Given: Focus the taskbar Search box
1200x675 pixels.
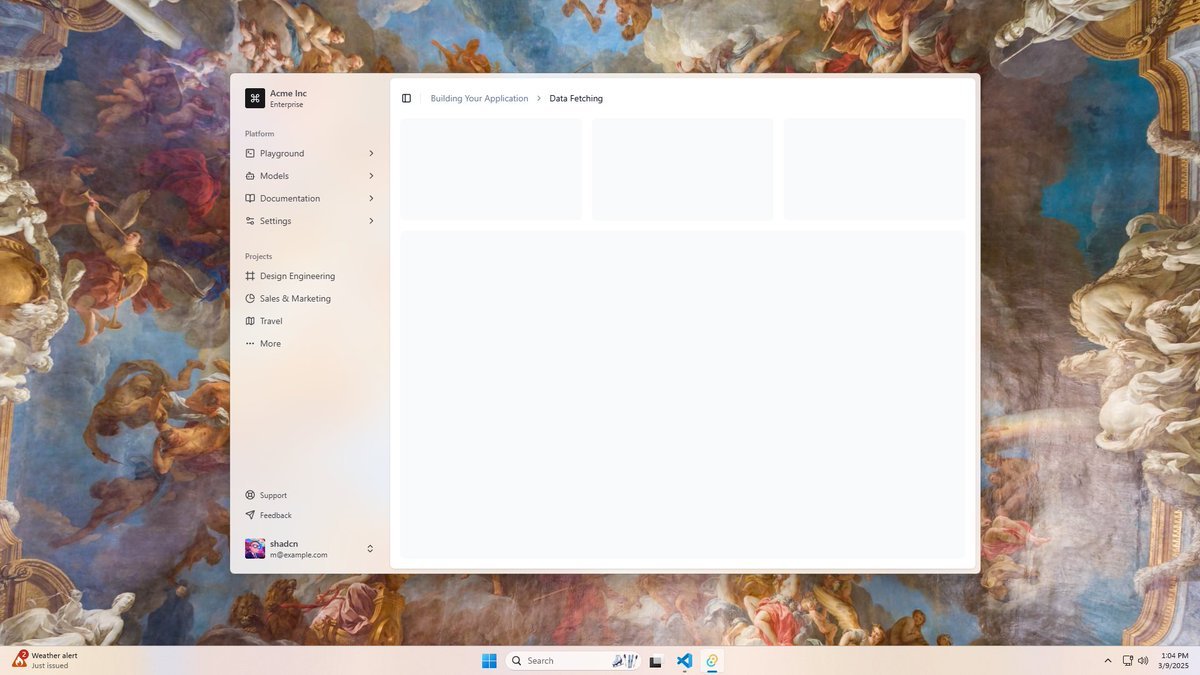Looking at the screenshot, I should [x=574, y=660].
